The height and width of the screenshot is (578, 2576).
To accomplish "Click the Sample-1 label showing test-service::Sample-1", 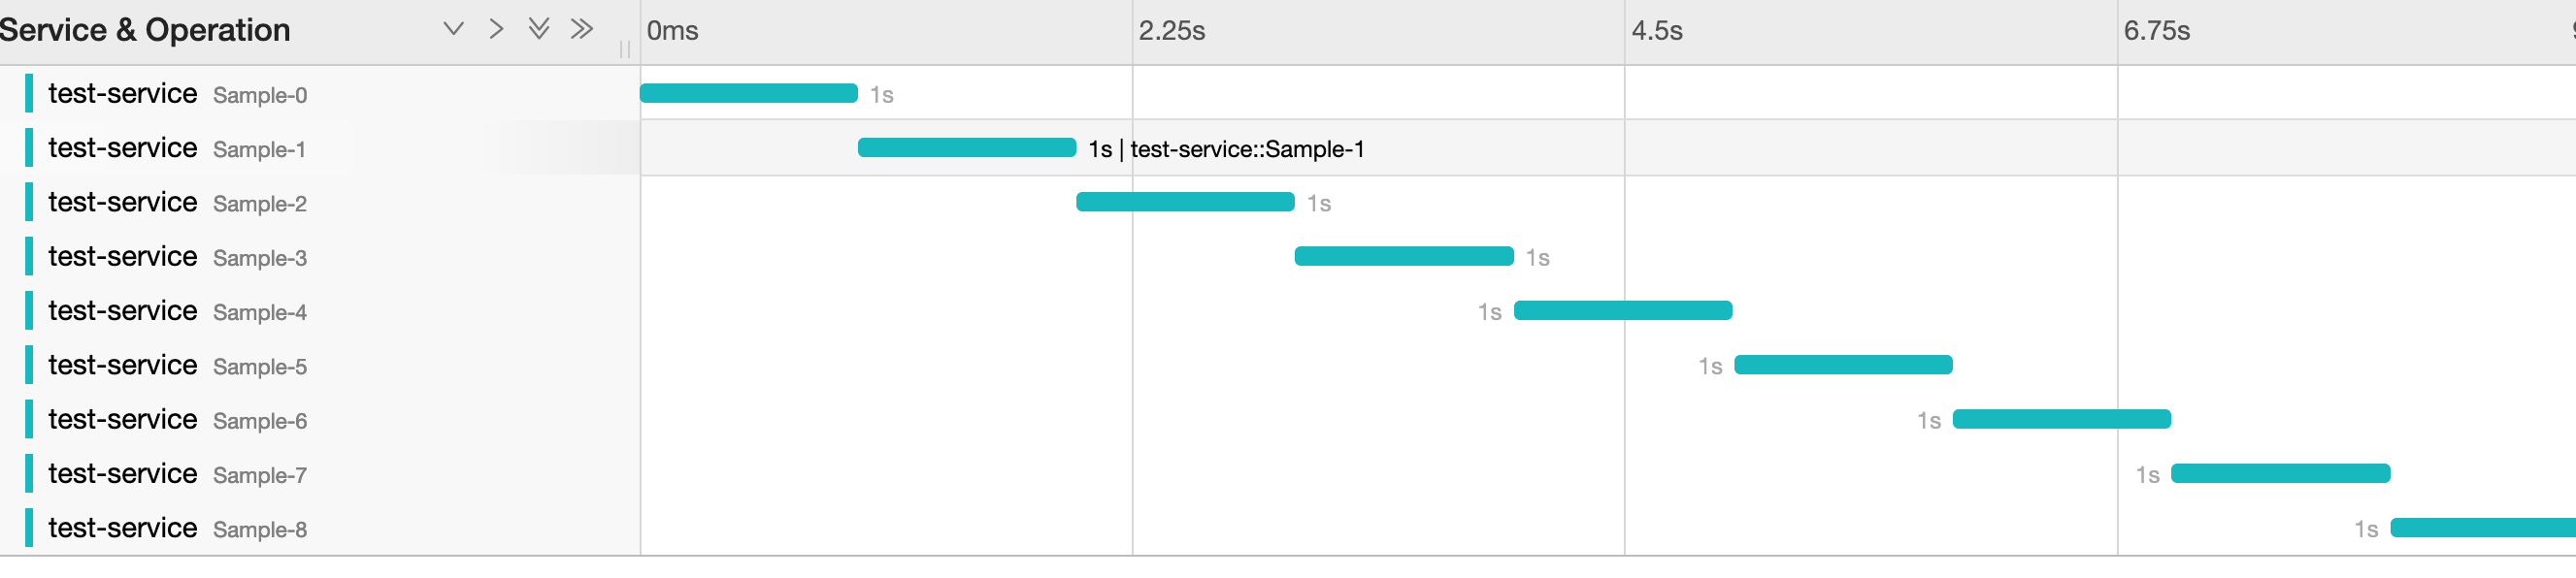I will click(x=1227, y=148).
